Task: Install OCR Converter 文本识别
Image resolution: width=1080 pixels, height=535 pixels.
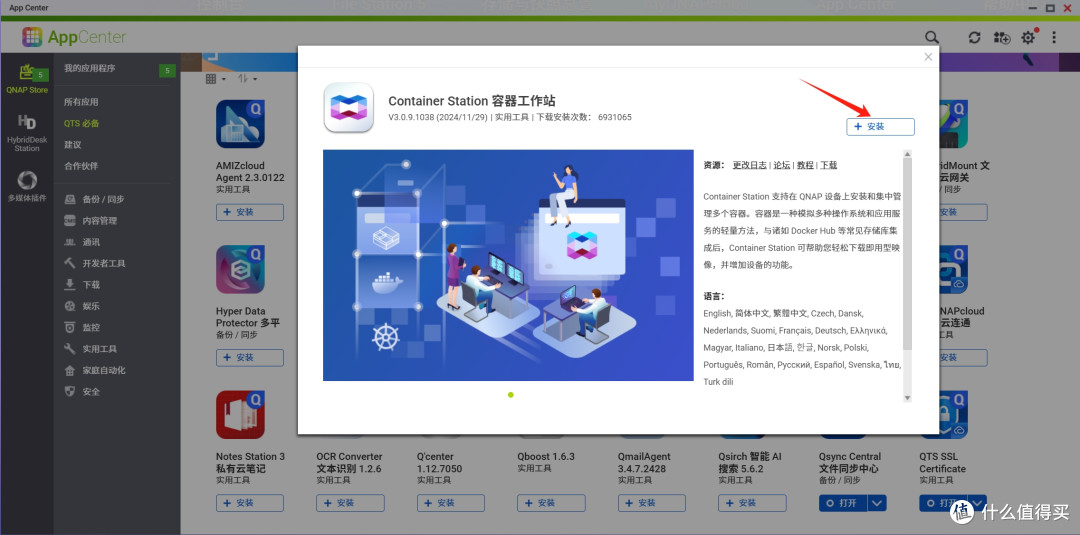Action: click(351, 503)
